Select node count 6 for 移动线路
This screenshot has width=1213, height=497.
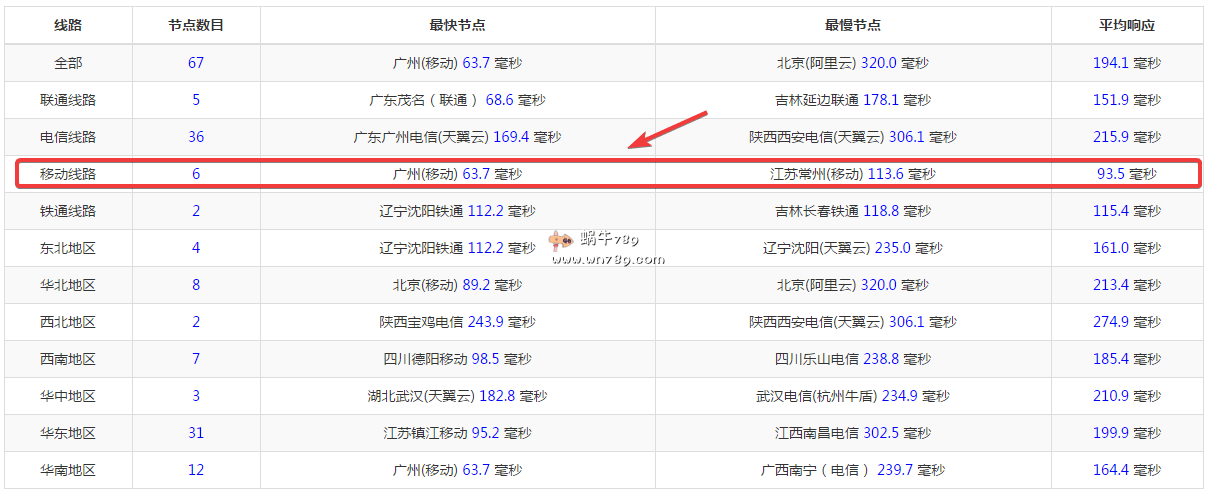coord(196,174)
